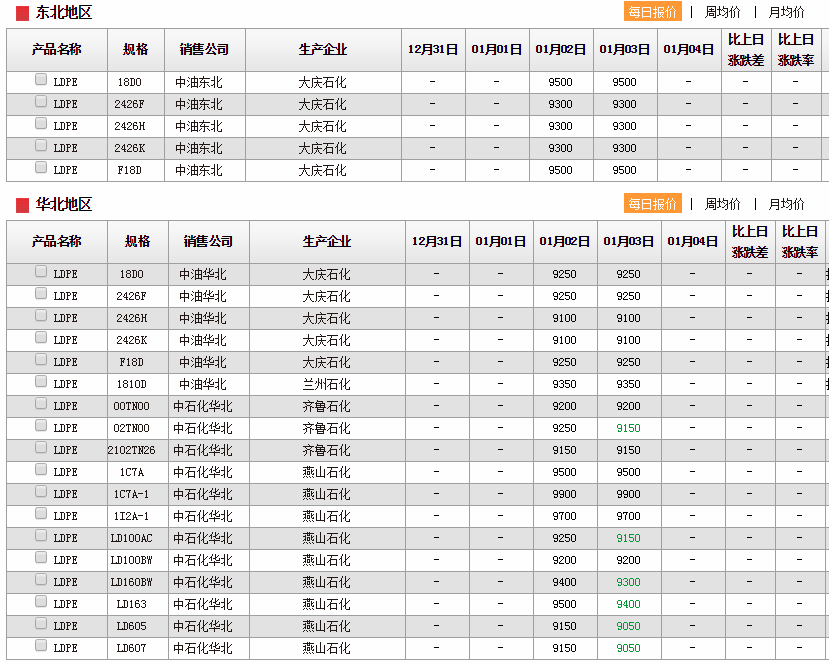Tick the LD100AC row checkbox
The width and height of the screenshot is (829, 666).
41,535
